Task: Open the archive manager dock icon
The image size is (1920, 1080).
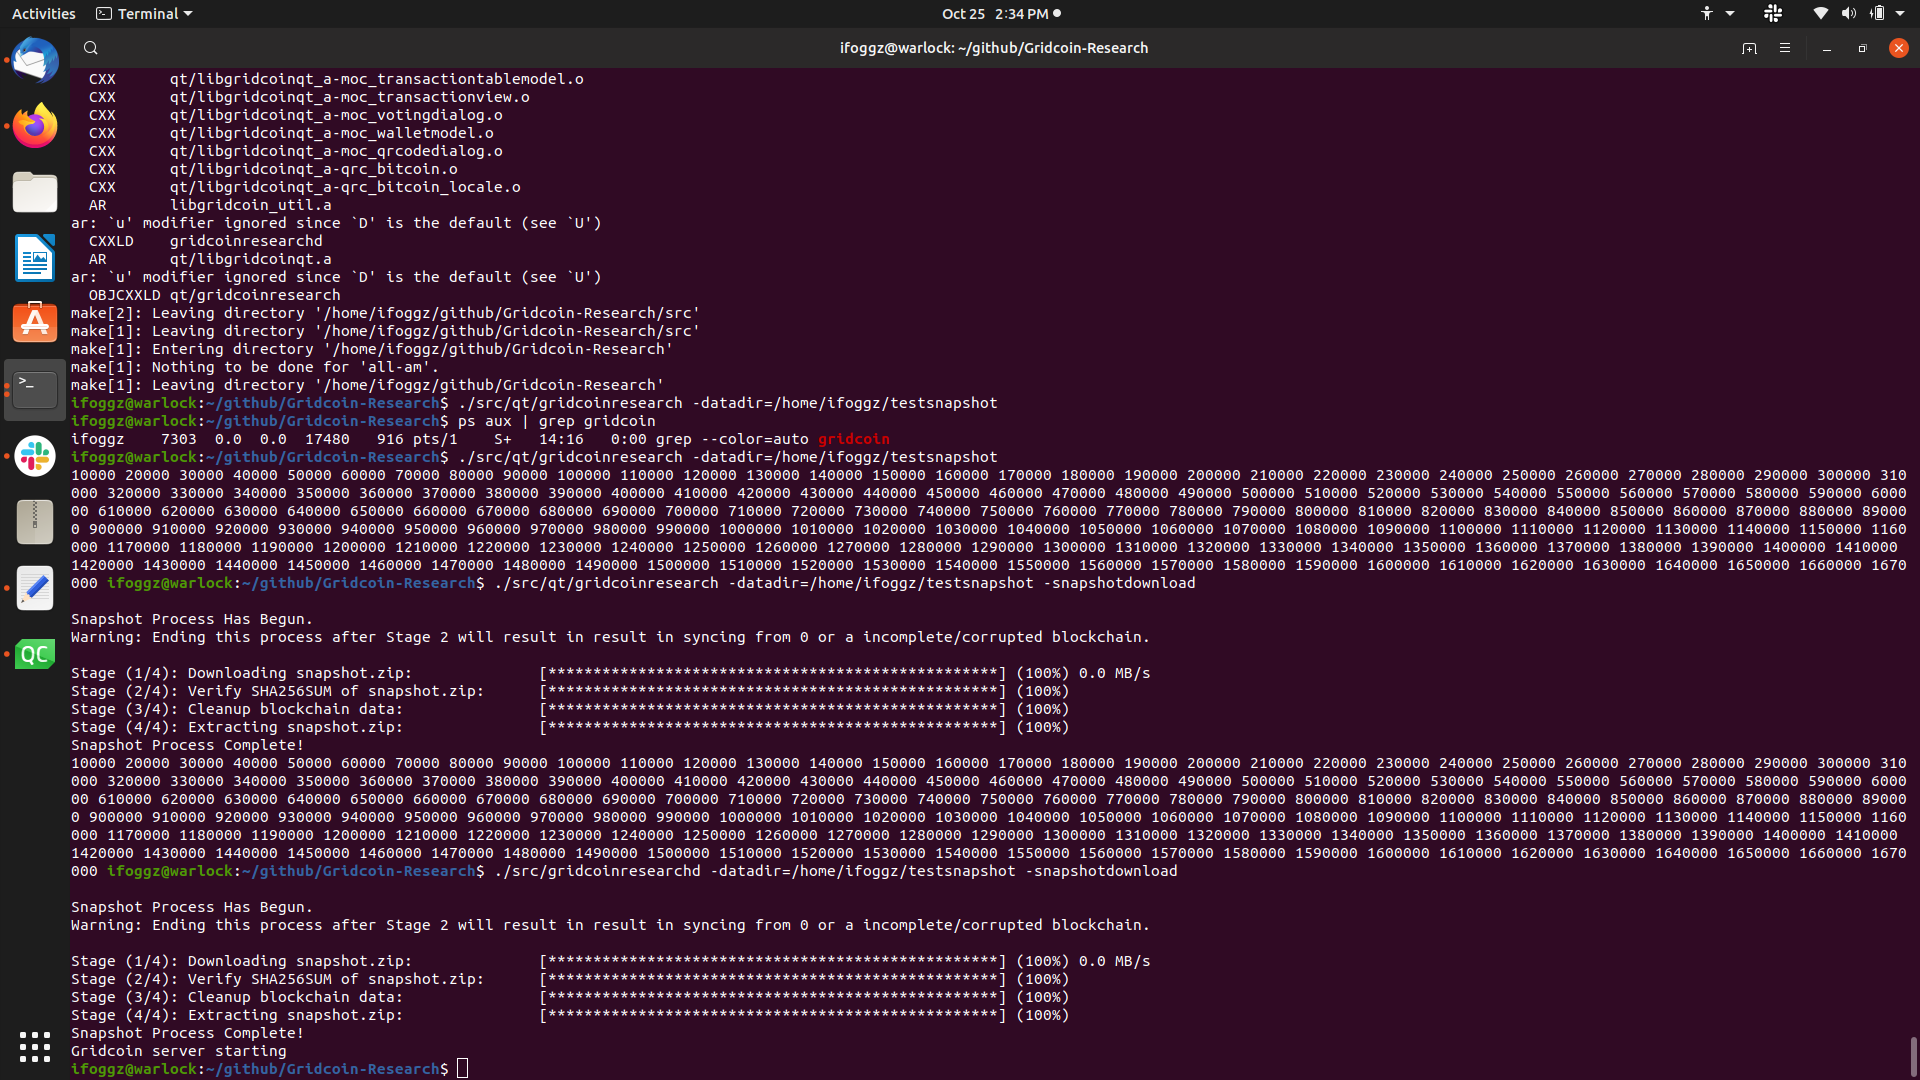Action: click(35, 522)
